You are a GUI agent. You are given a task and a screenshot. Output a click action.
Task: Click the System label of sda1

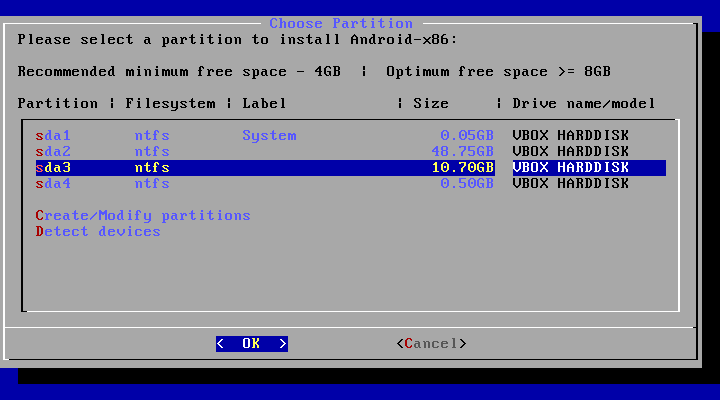[270, 135]
